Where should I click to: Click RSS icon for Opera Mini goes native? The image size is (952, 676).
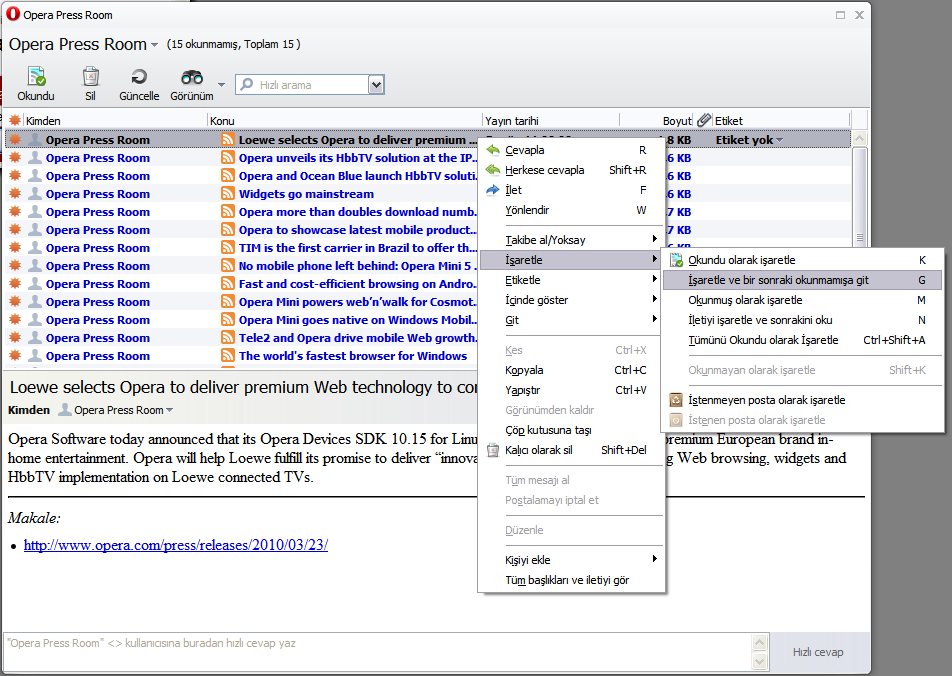pos(228,320)
